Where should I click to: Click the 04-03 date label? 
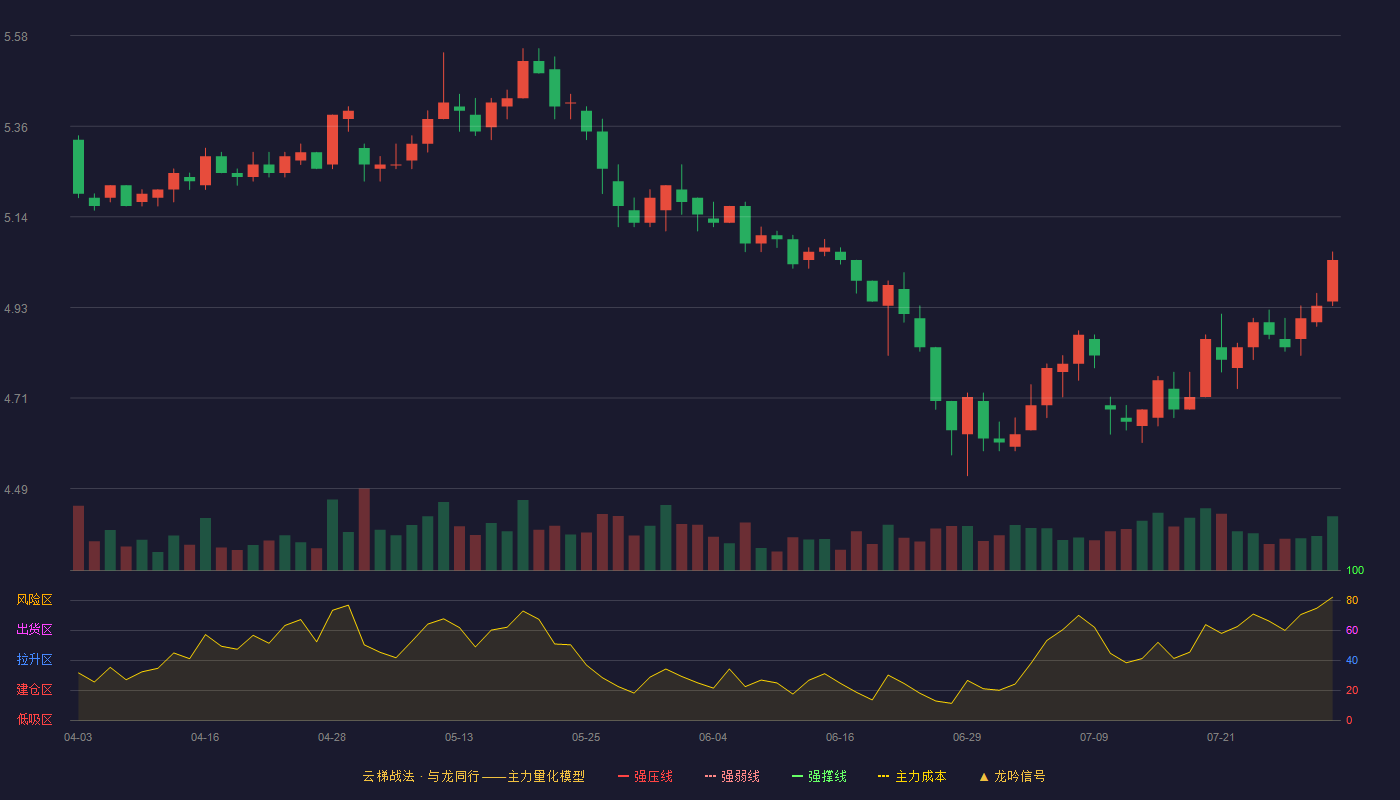click(78, 737)
